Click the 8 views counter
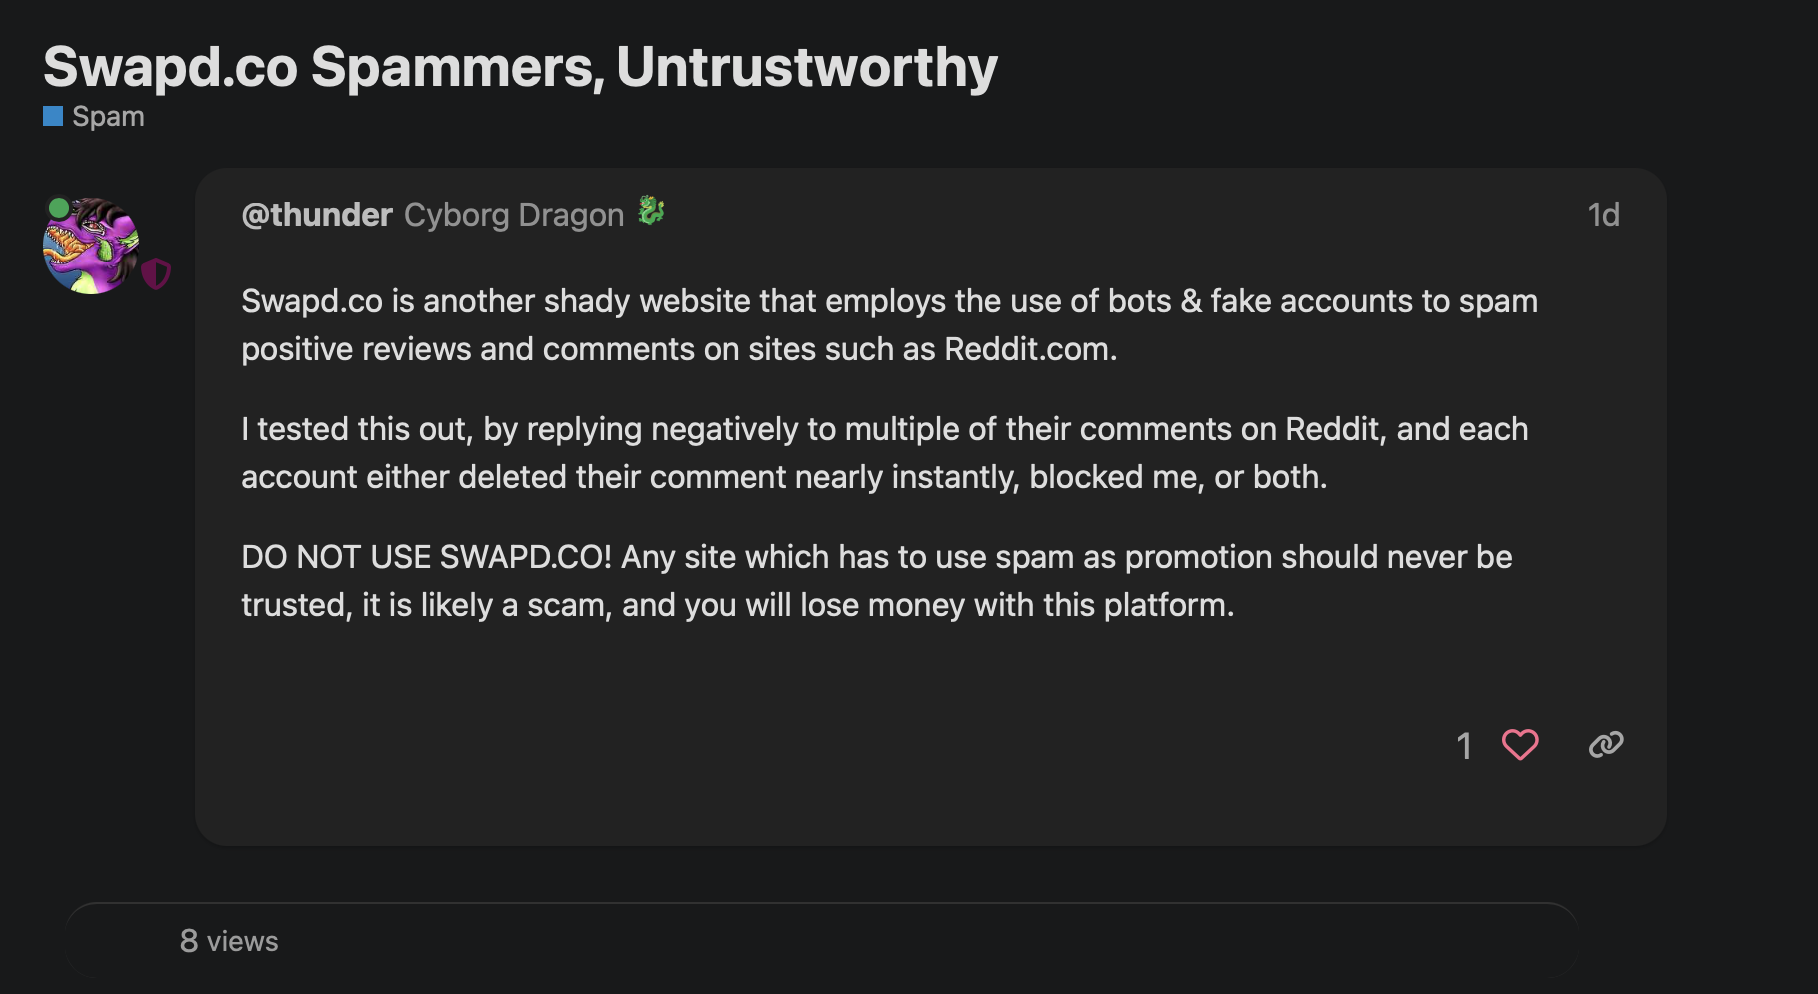Viewport: 1818px width, 994px height. click(229, 941)
